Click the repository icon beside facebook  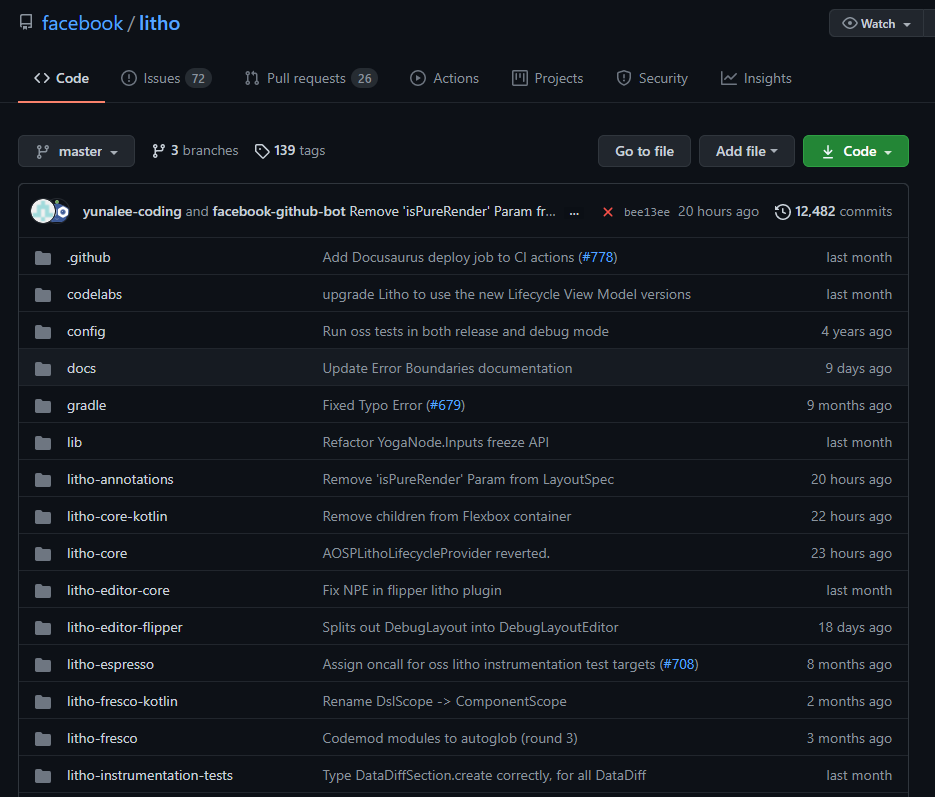tap(26, 23)
